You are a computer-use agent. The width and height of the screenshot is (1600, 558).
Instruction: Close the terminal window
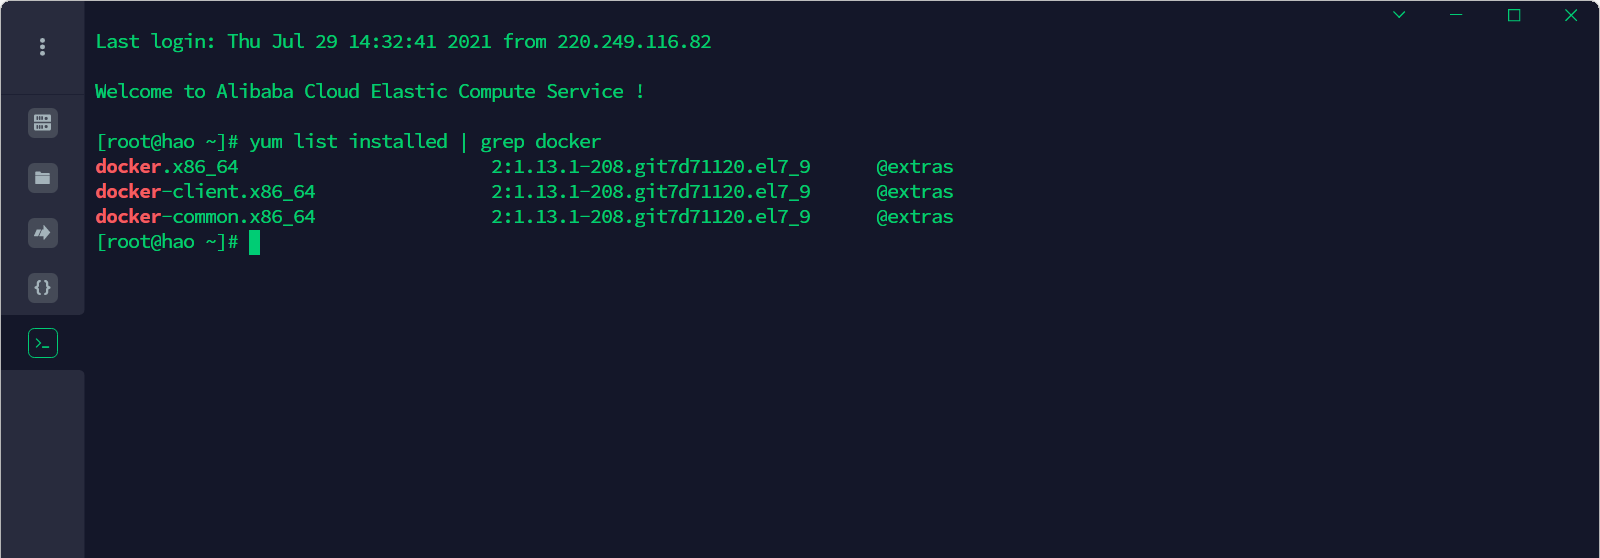(x=1571, y=15)
